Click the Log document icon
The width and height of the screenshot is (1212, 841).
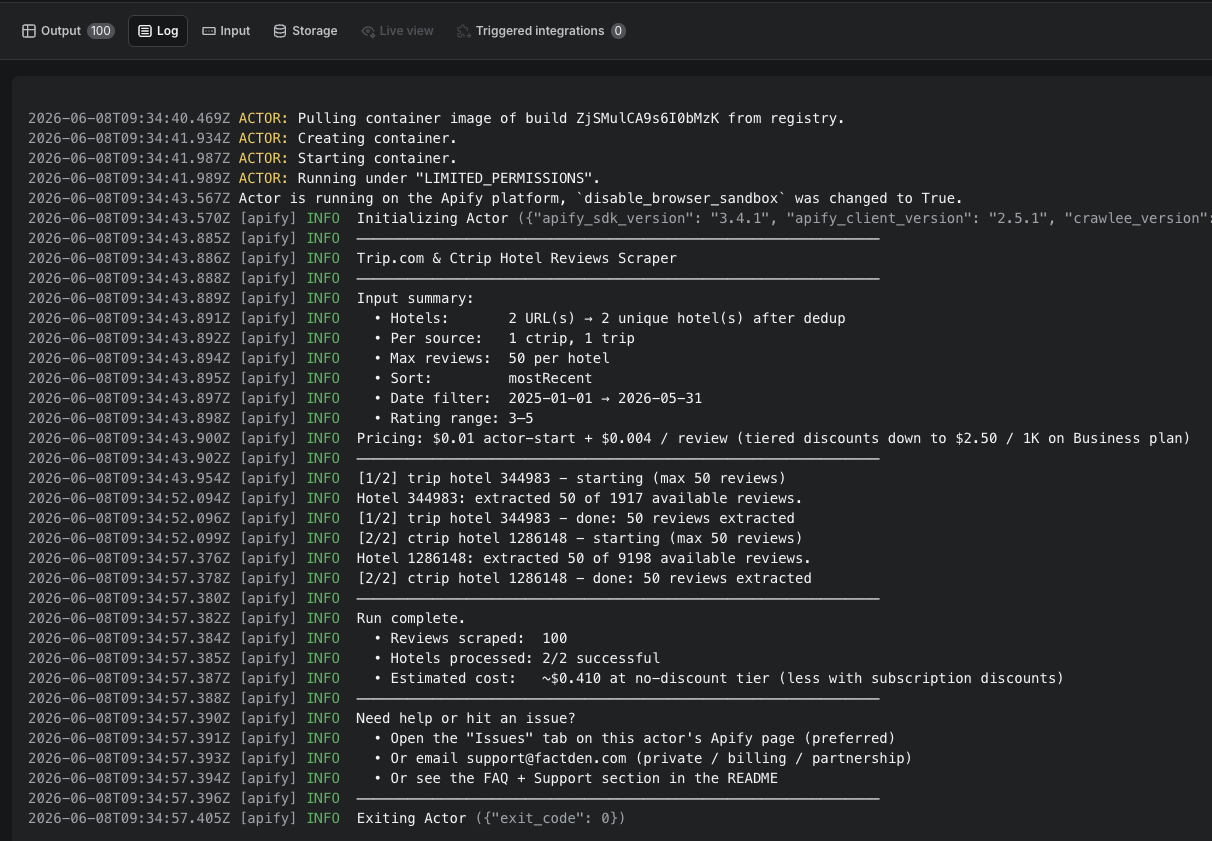tap(145, 31)
